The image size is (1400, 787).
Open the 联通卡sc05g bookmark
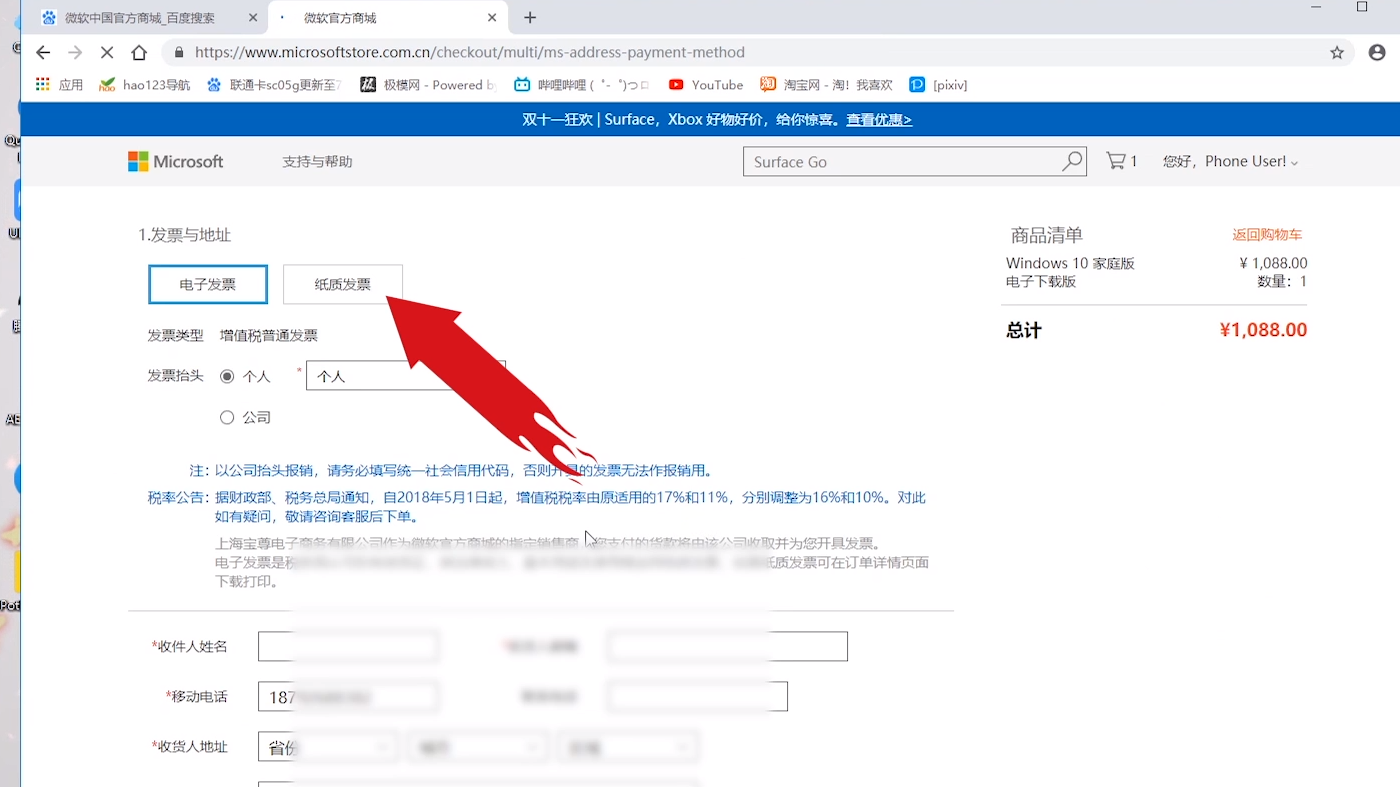point(274,85)
